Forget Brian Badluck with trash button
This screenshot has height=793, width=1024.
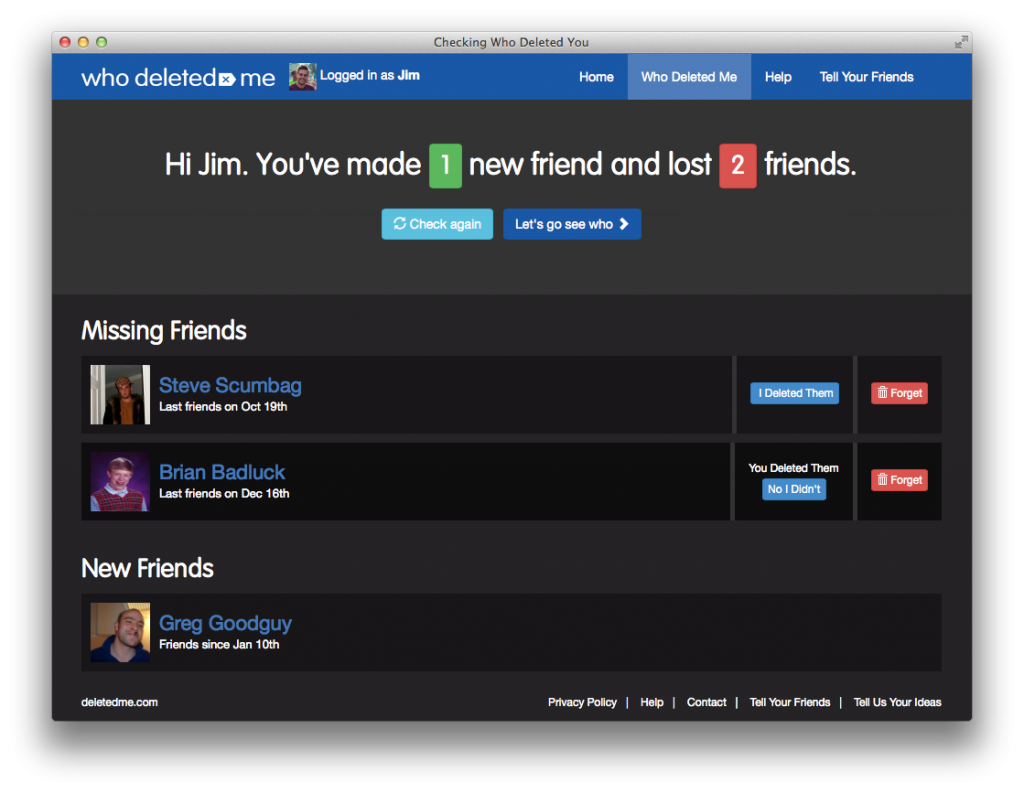[899, 480]
